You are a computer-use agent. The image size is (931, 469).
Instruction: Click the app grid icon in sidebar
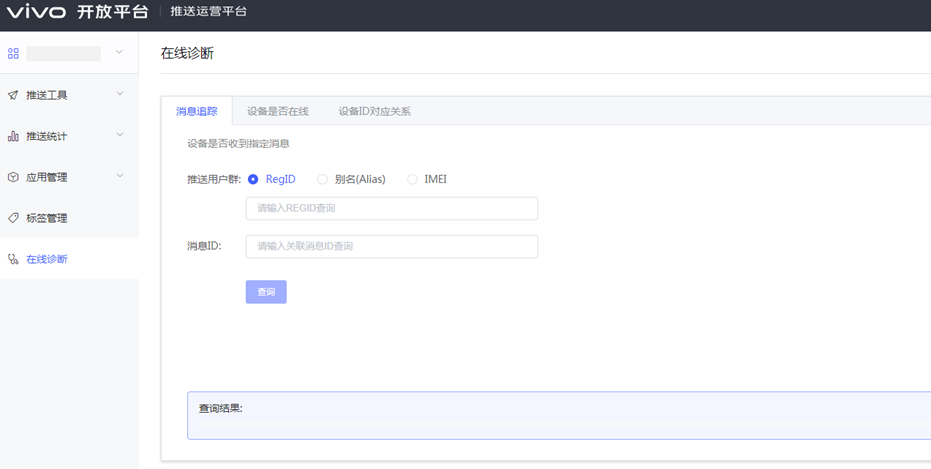(13, 53)
